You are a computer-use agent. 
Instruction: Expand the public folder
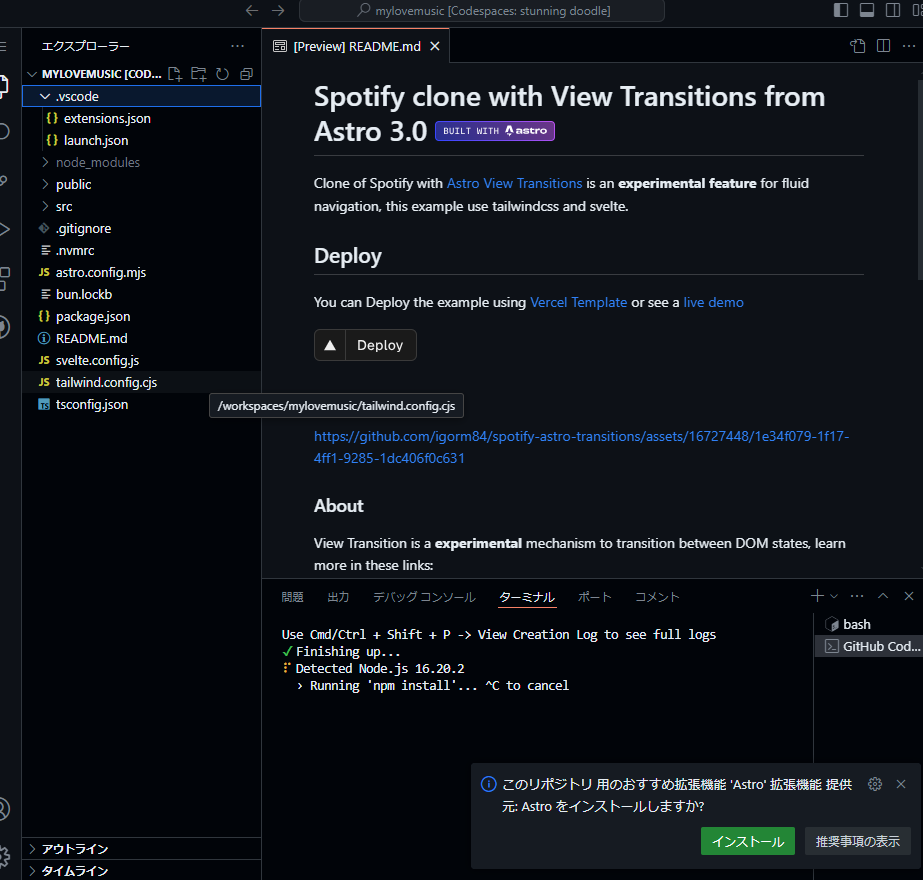pos(141,184)
